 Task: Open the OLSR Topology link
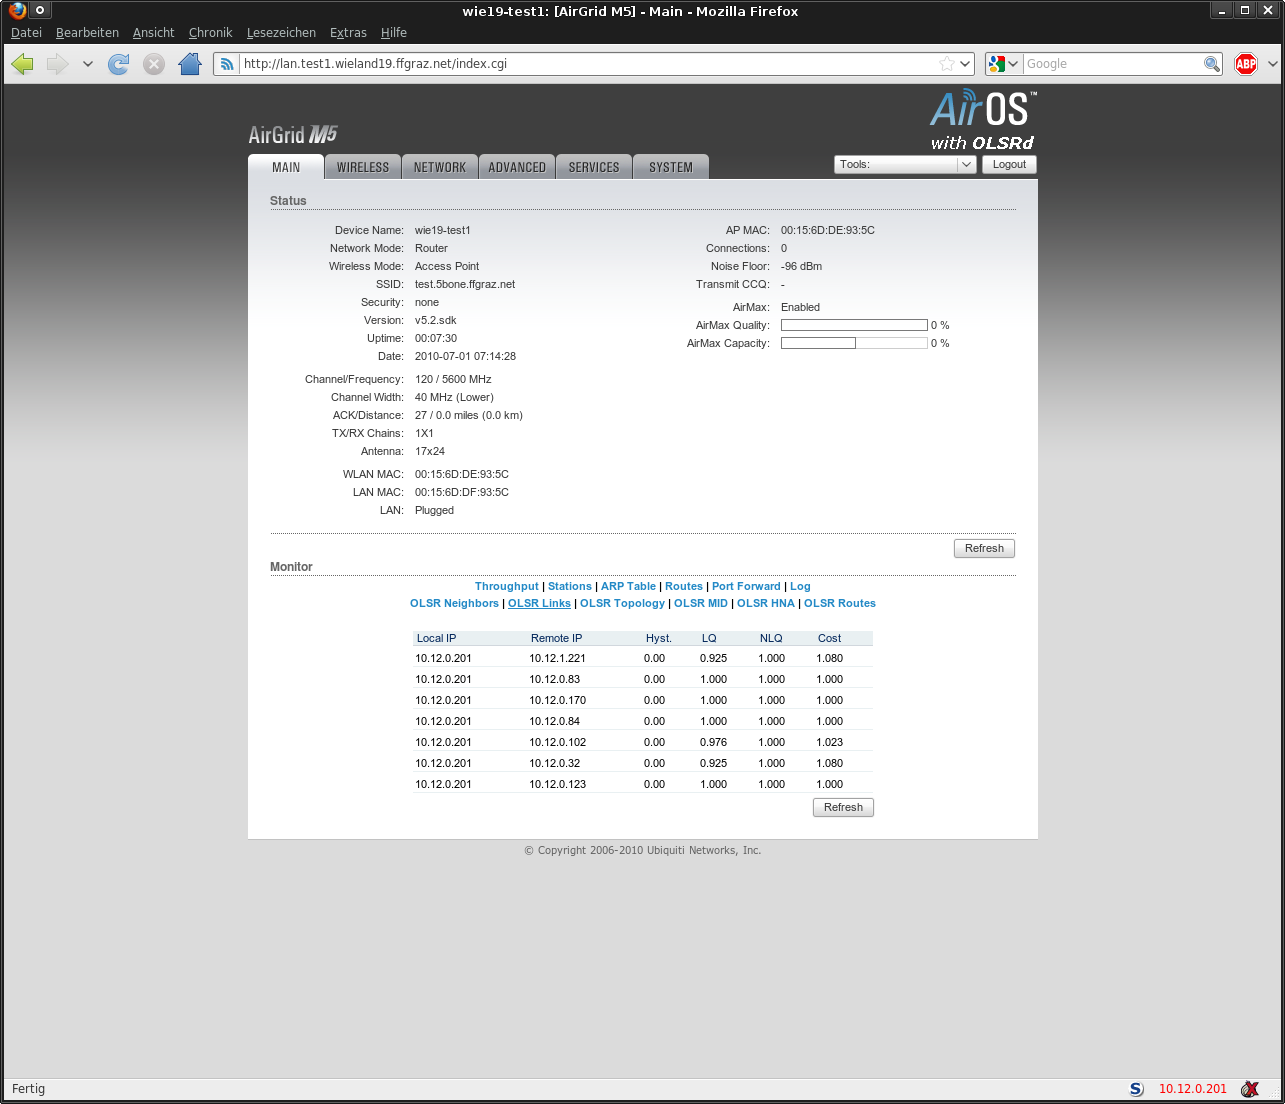click(622, 604)
